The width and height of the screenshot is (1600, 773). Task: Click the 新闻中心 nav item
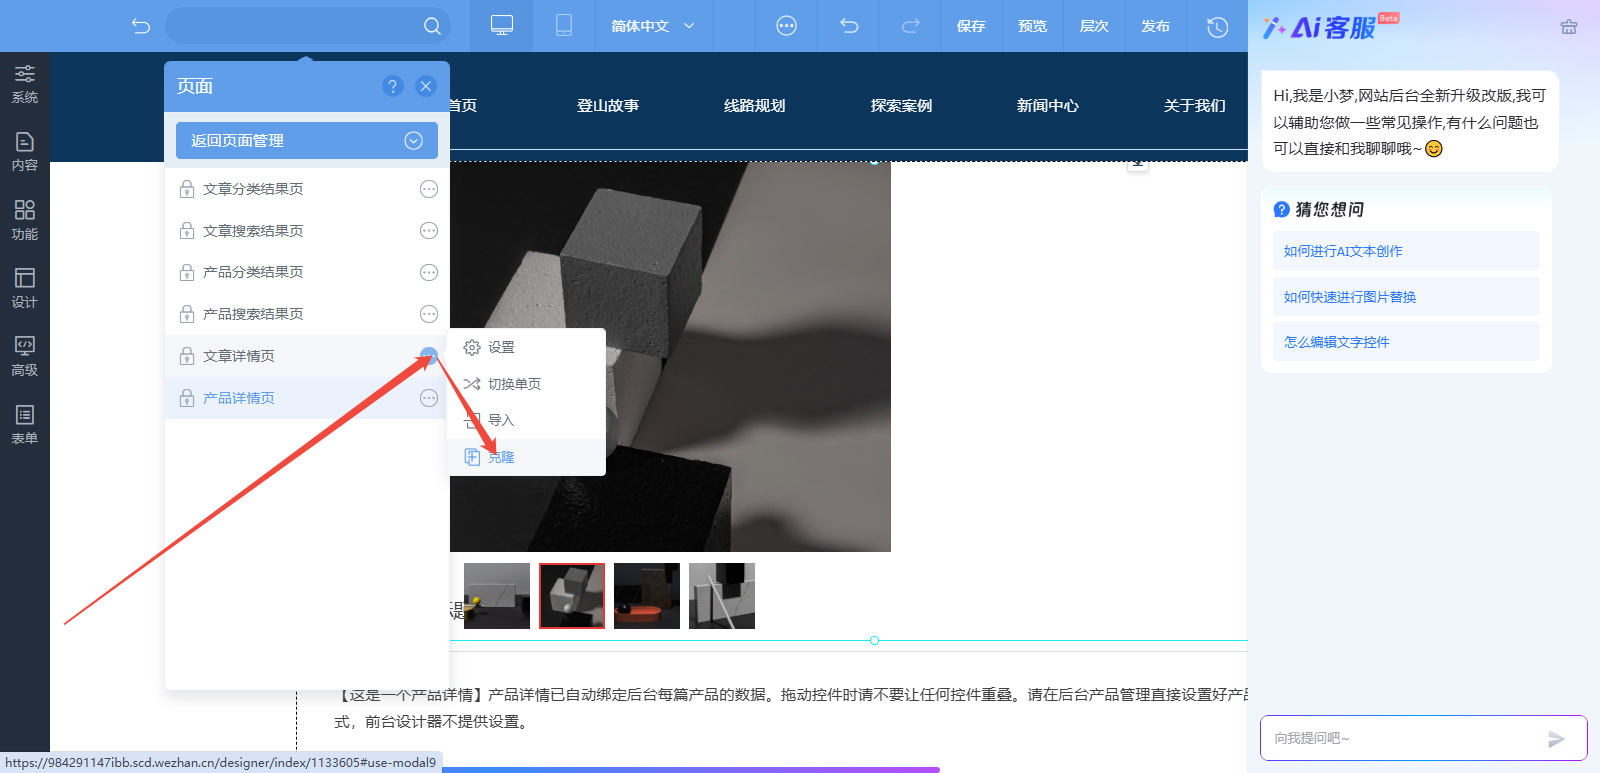(1048, 106)
